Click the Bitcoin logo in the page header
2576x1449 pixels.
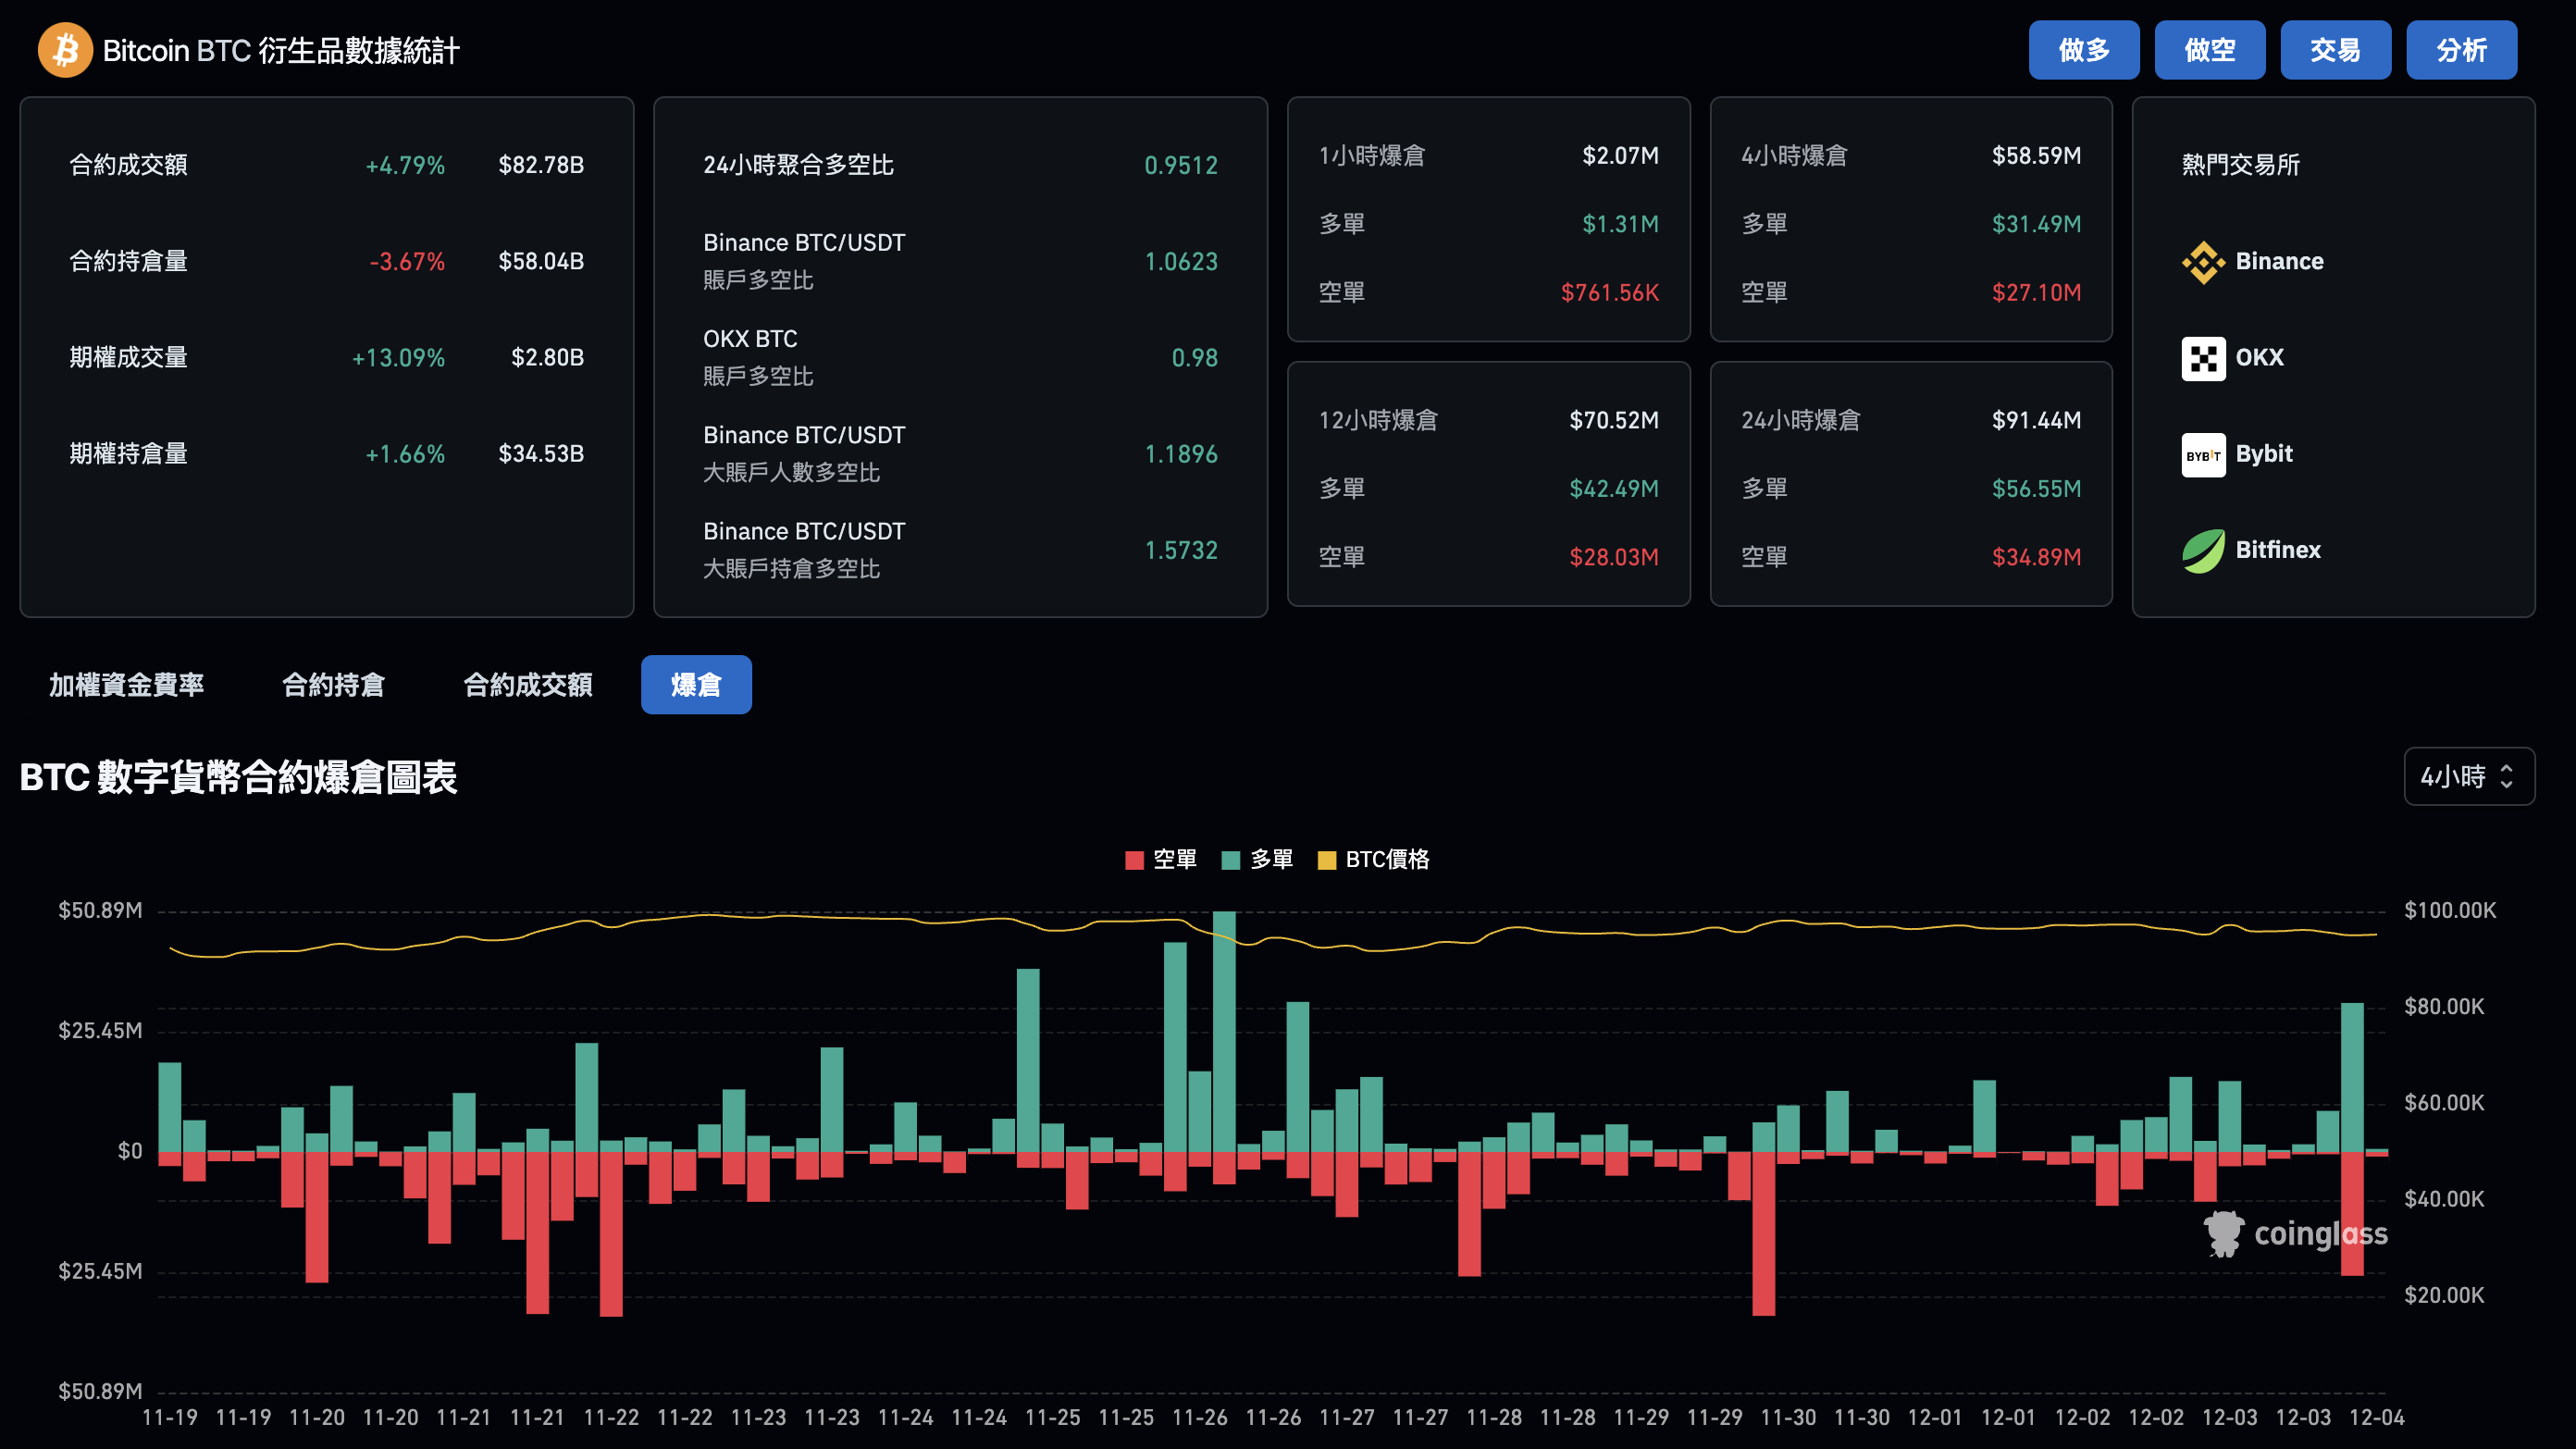click(64, 49)
